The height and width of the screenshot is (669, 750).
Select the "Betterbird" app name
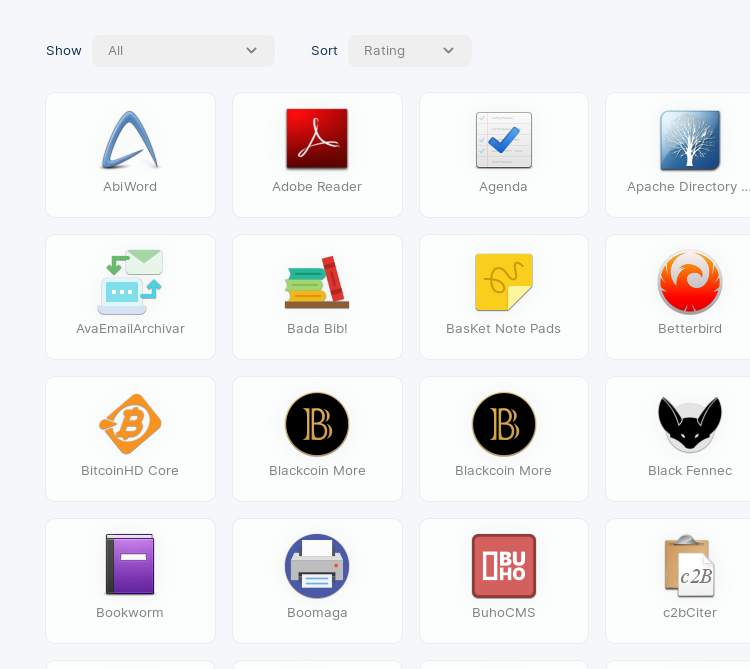[690, 329]
